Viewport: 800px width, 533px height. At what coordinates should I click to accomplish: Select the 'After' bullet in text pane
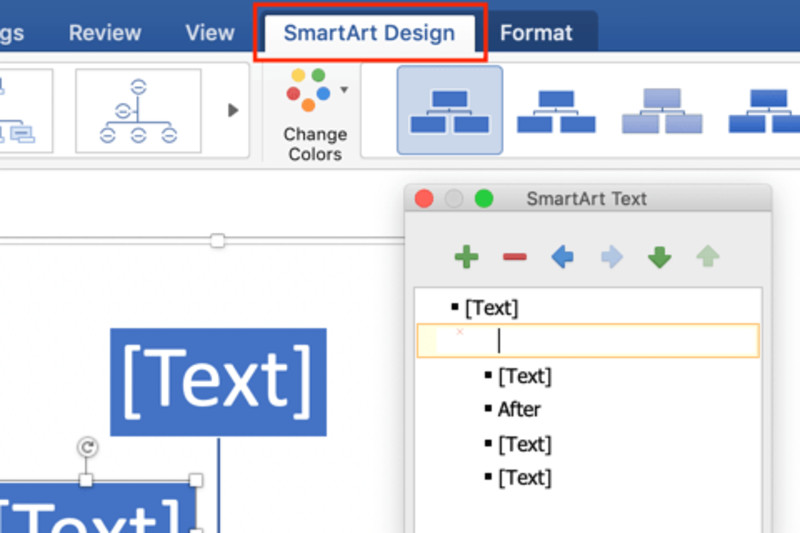click(519, 409)
